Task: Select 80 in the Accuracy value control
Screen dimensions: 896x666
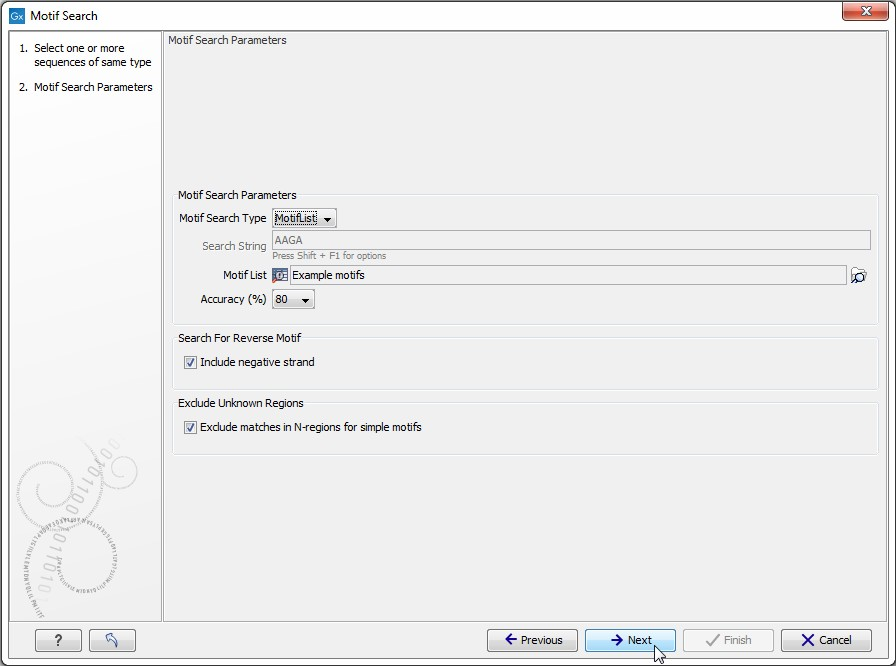Action: (292, 299)
